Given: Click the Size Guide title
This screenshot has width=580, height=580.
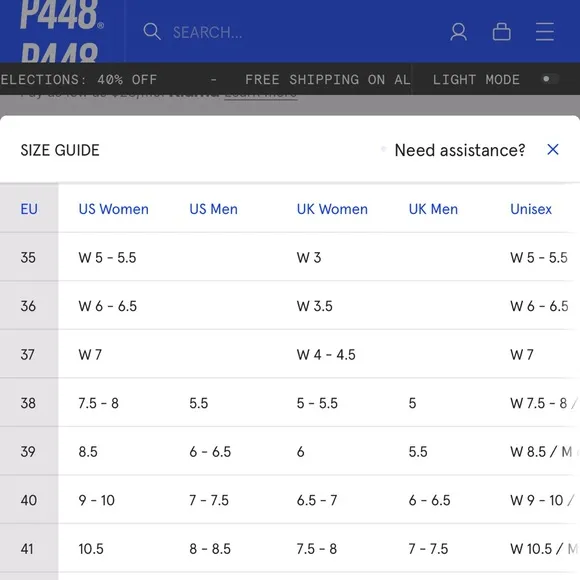Looking at the screenshot, I should coord(60,150).
